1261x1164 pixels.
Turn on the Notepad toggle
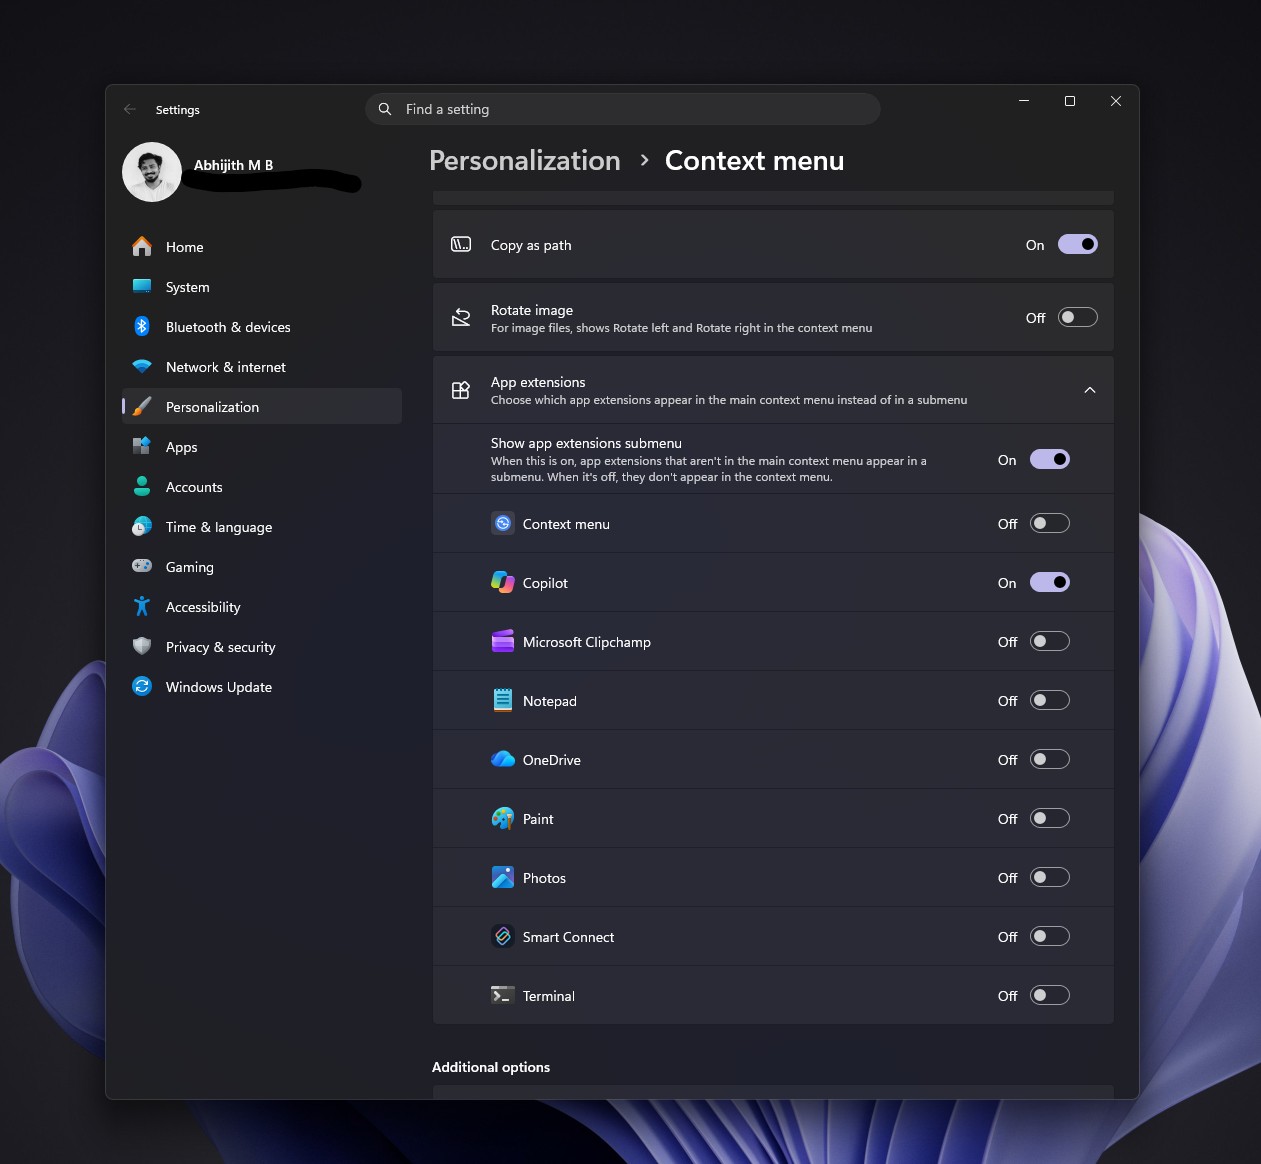[x=1050, y=700]
